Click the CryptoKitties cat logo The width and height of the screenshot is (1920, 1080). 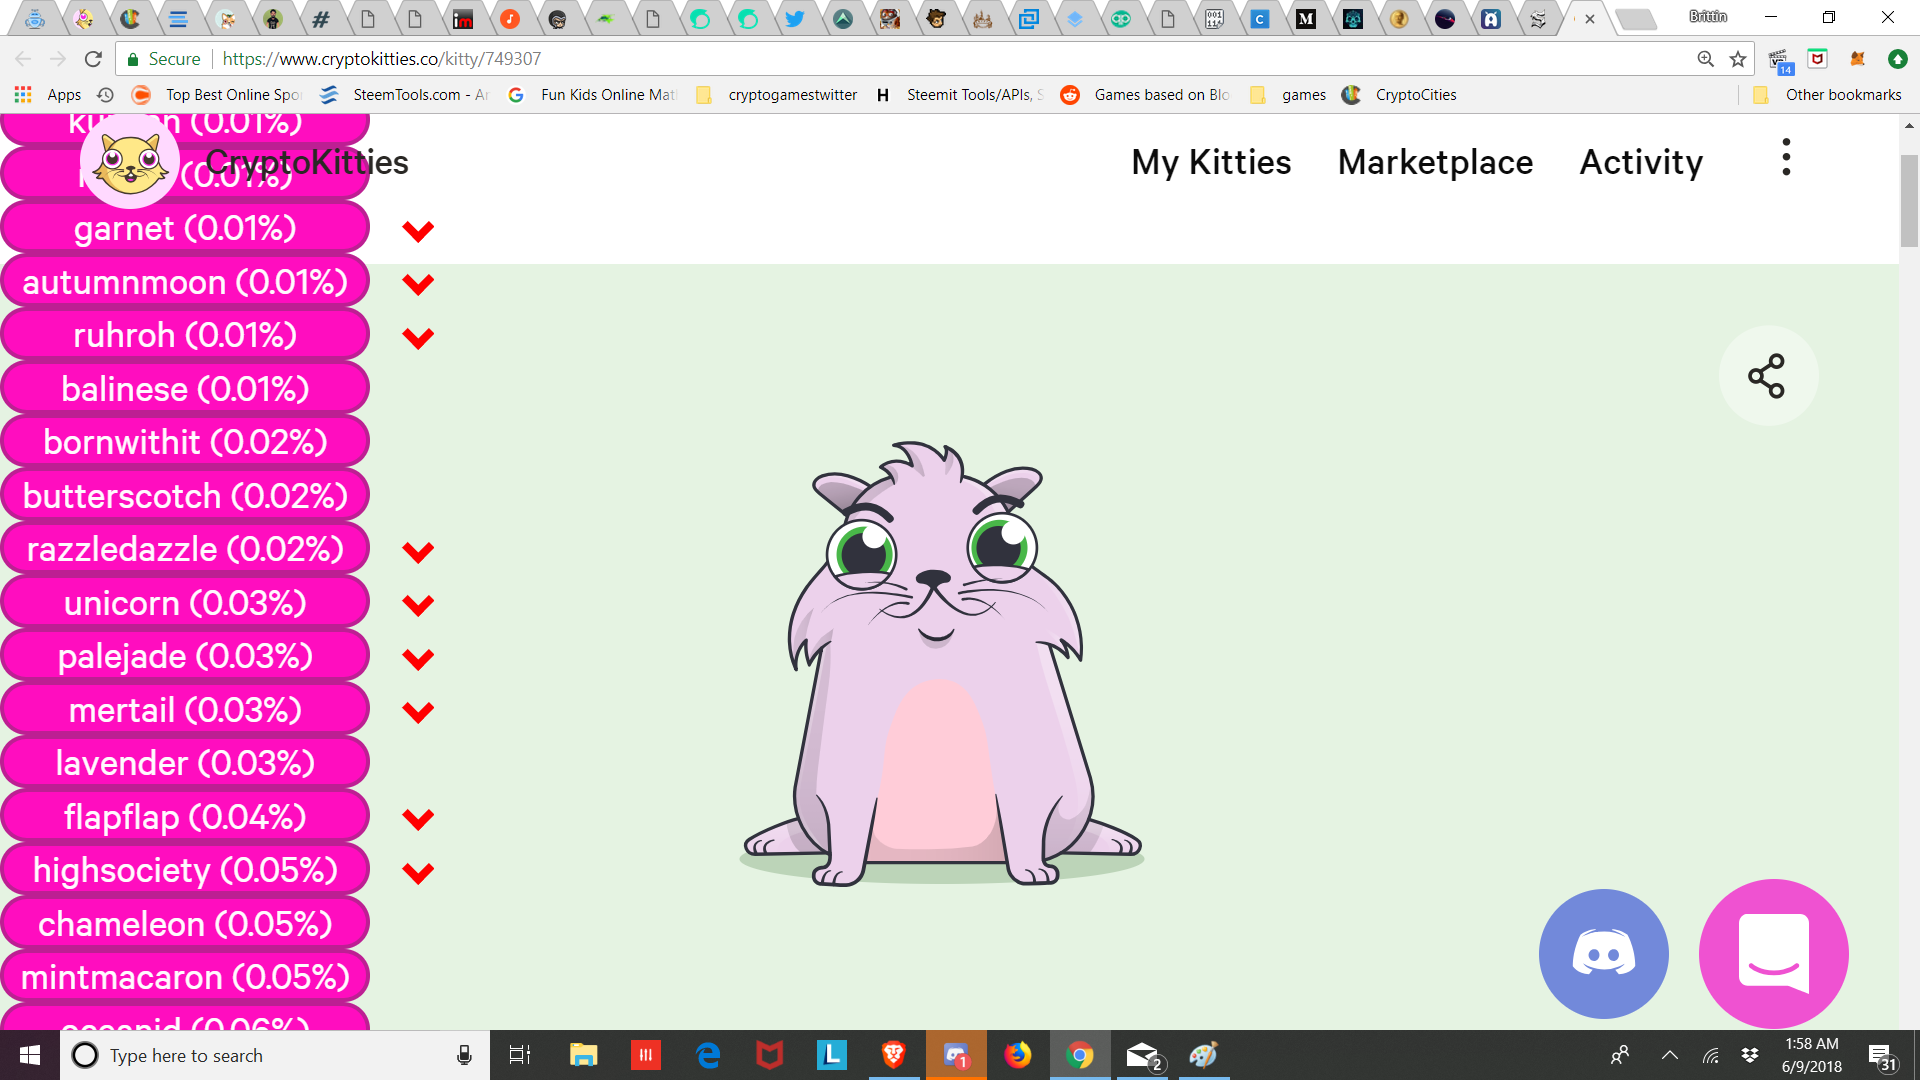(x=130, y=162)
